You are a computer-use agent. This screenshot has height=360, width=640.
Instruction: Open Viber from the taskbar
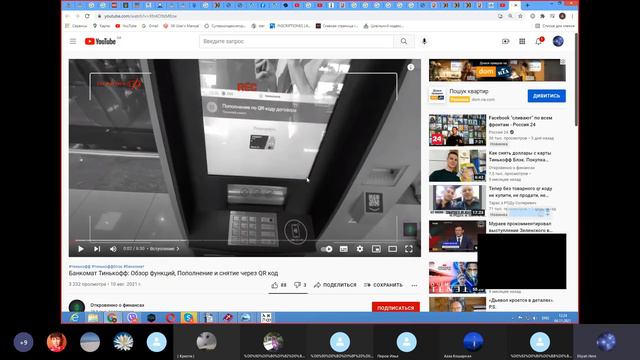(x=132, y=318)
